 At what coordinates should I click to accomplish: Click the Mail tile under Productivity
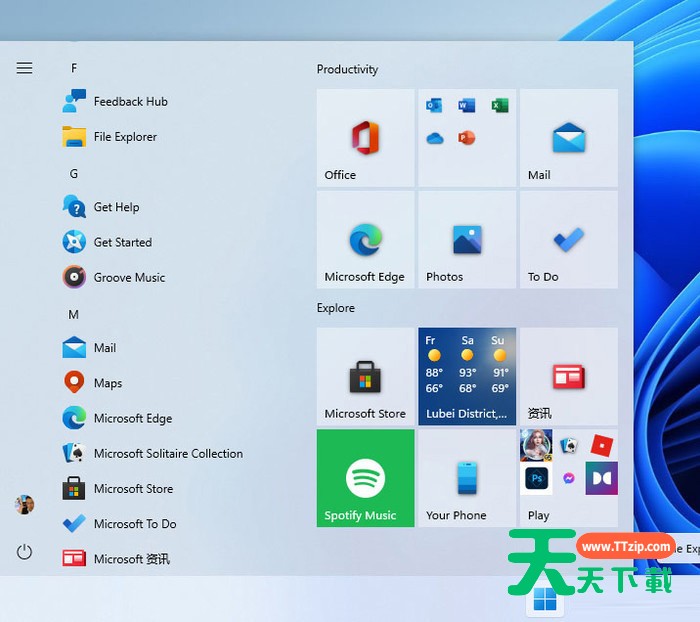click(569, 138)
